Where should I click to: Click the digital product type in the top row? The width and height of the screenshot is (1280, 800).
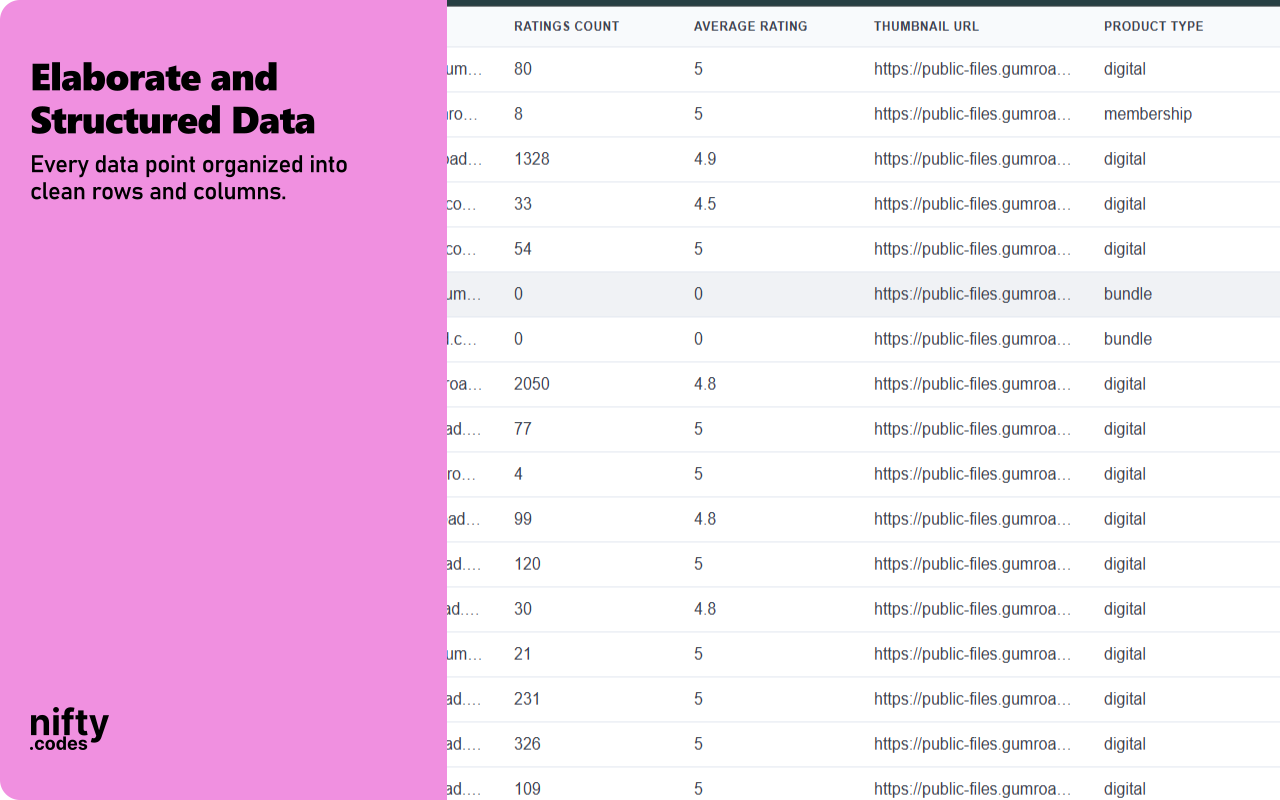pyautogui.click(x=1124, y=69)
